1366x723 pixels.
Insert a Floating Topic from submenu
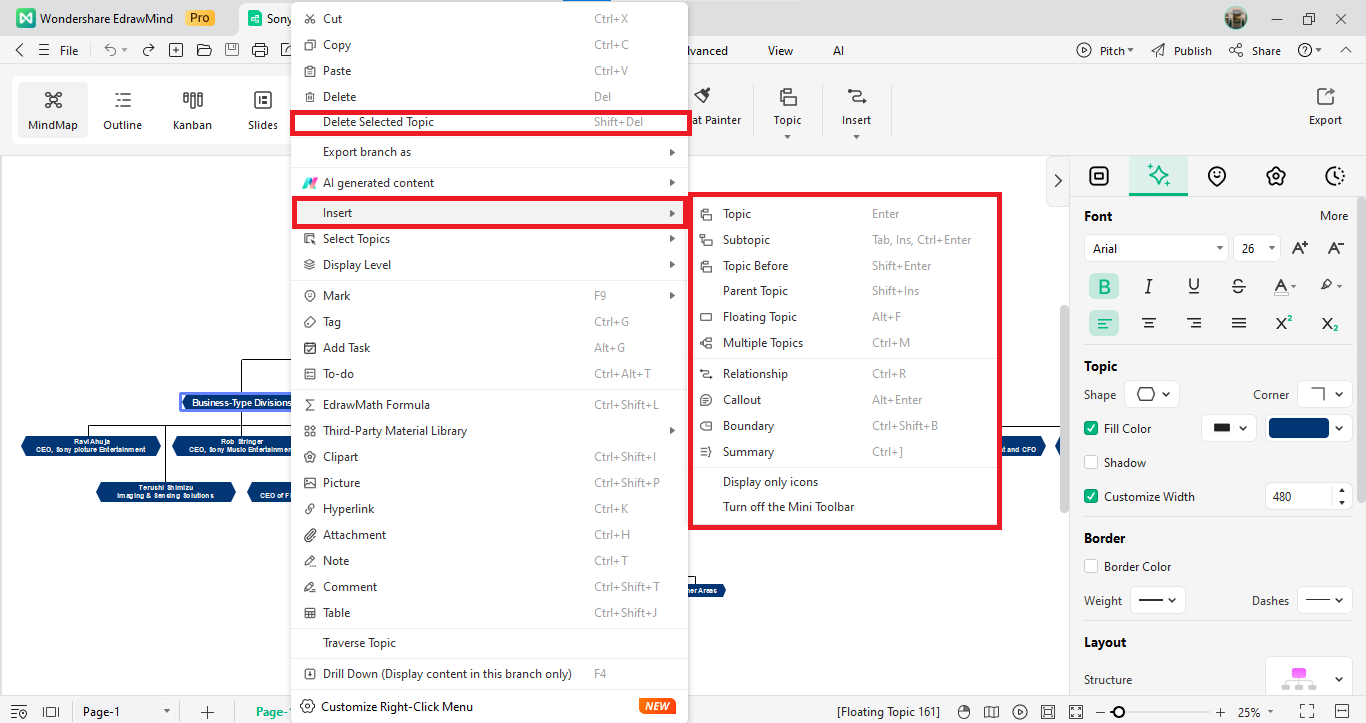click(846, 317)
